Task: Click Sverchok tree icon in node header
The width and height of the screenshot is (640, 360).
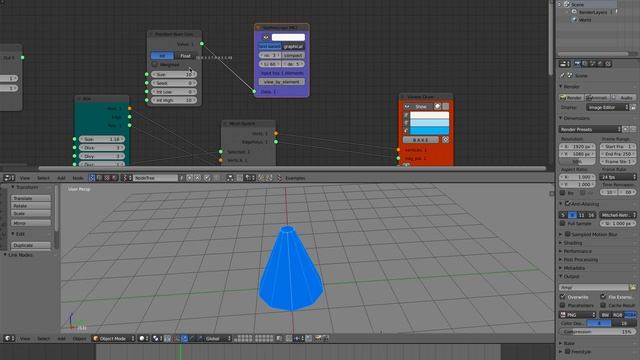Action: (92, 178)
